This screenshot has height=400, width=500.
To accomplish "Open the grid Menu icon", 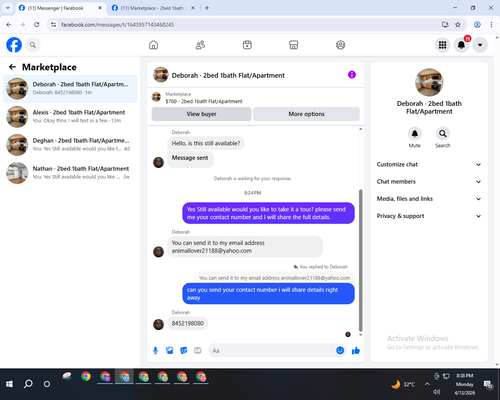I will (x=442, y=45).
